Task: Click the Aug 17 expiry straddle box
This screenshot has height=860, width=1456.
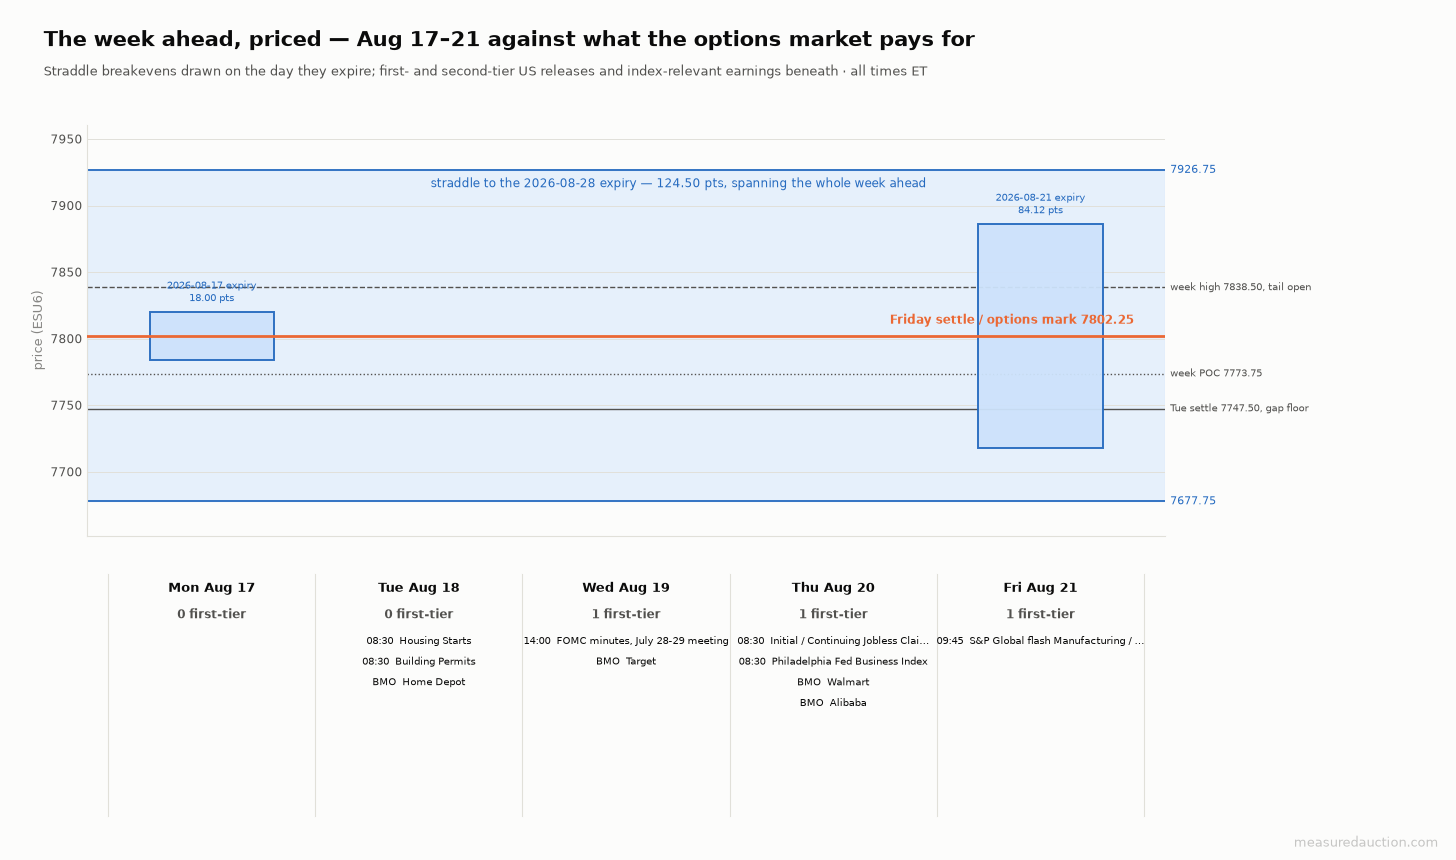Action: click(212, 336)
